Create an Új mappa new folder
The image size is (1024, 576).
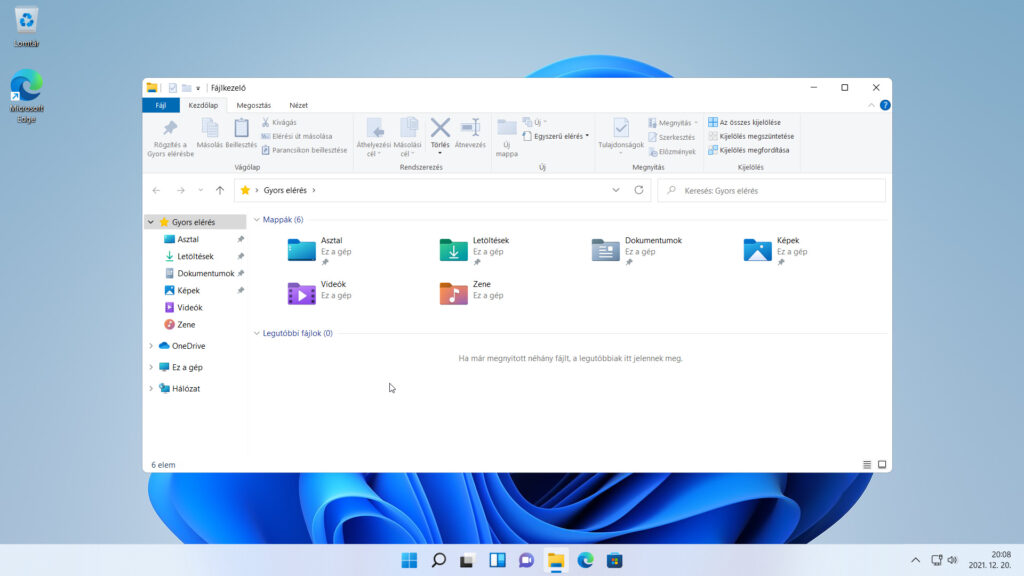tap(507, 137)
